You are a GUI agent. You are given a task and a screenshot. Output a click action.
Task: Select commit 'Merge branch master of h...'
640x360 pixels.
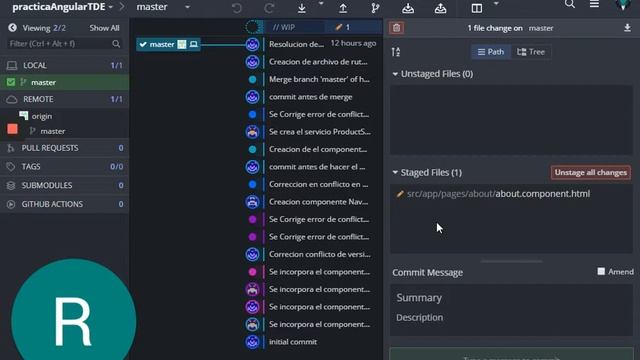coord(319,79)
